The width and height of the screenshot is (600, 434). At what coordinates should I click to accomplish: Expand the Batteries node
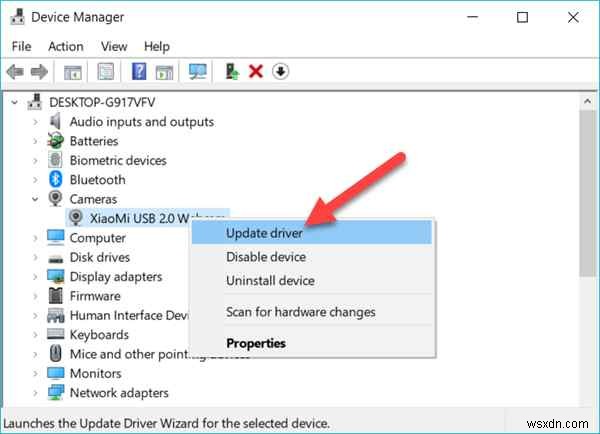click(36, 141)
